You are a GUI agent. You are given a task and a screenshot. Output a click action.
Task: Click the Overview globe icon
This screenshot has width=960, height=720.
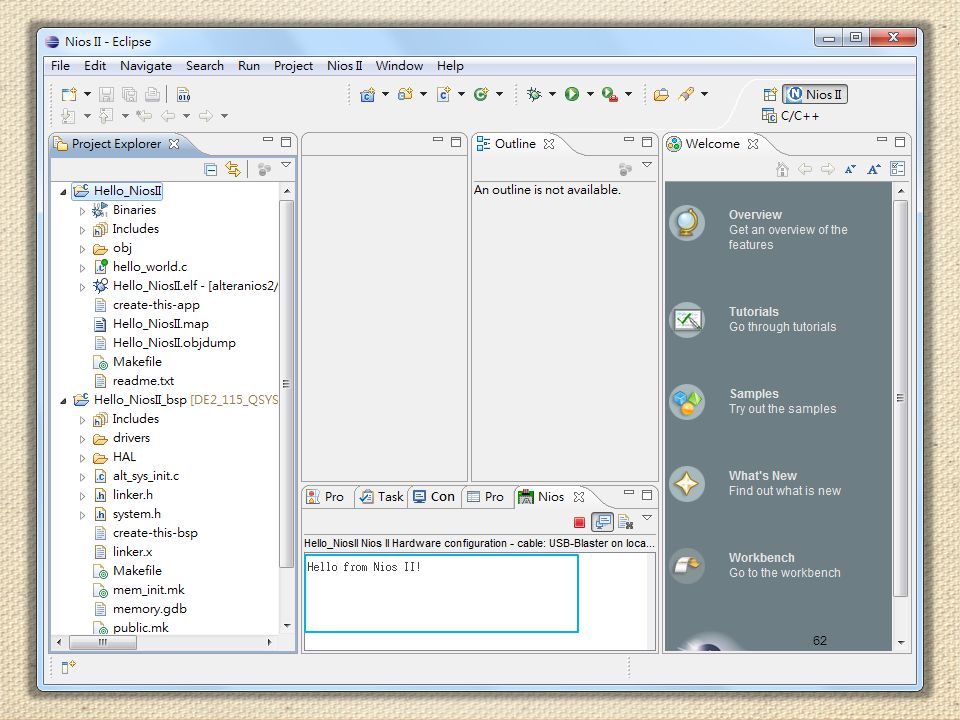coord(687,223)
